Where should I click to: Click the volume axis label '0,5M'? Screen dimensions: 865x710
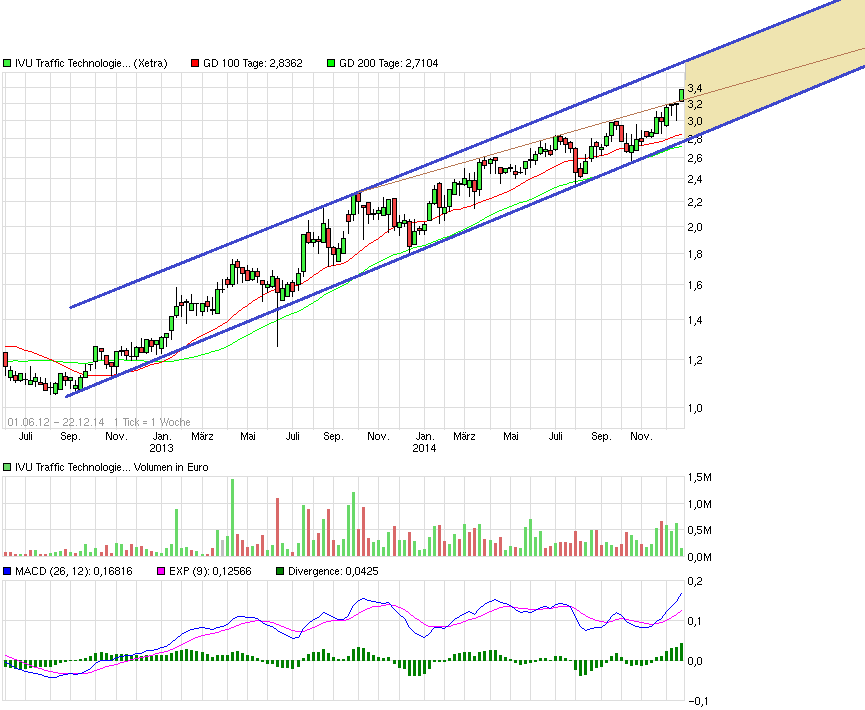[x=700, y=531]
